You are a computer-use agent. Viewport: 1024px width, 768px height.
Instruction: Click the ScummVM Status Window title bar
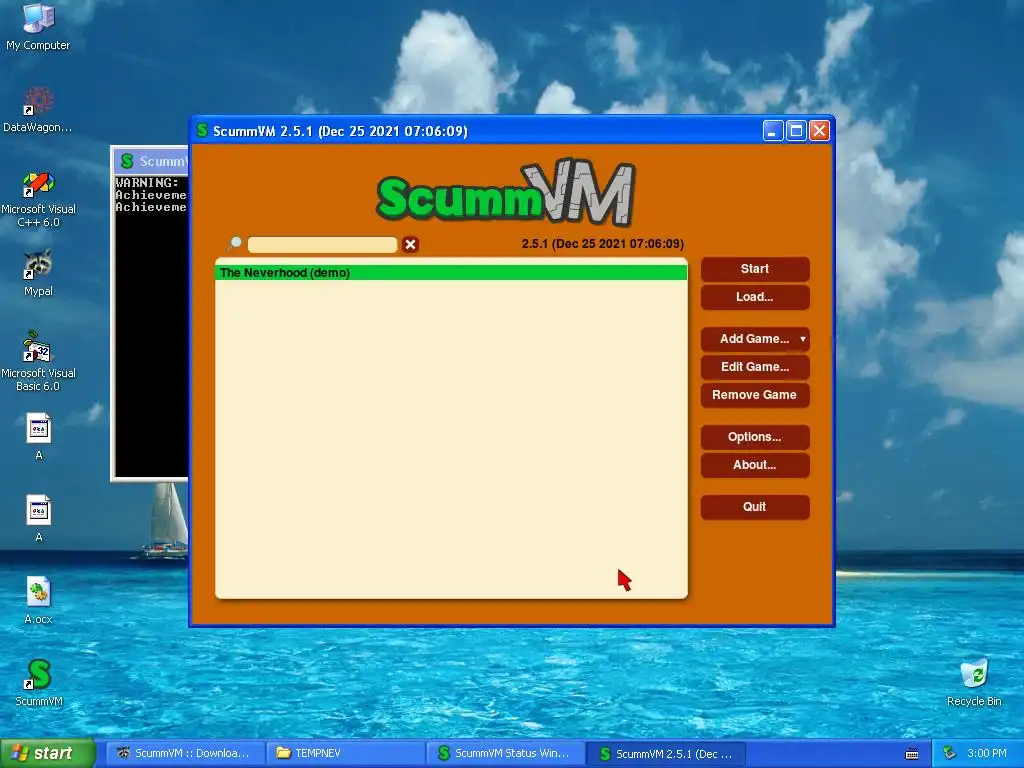point(152,161)
